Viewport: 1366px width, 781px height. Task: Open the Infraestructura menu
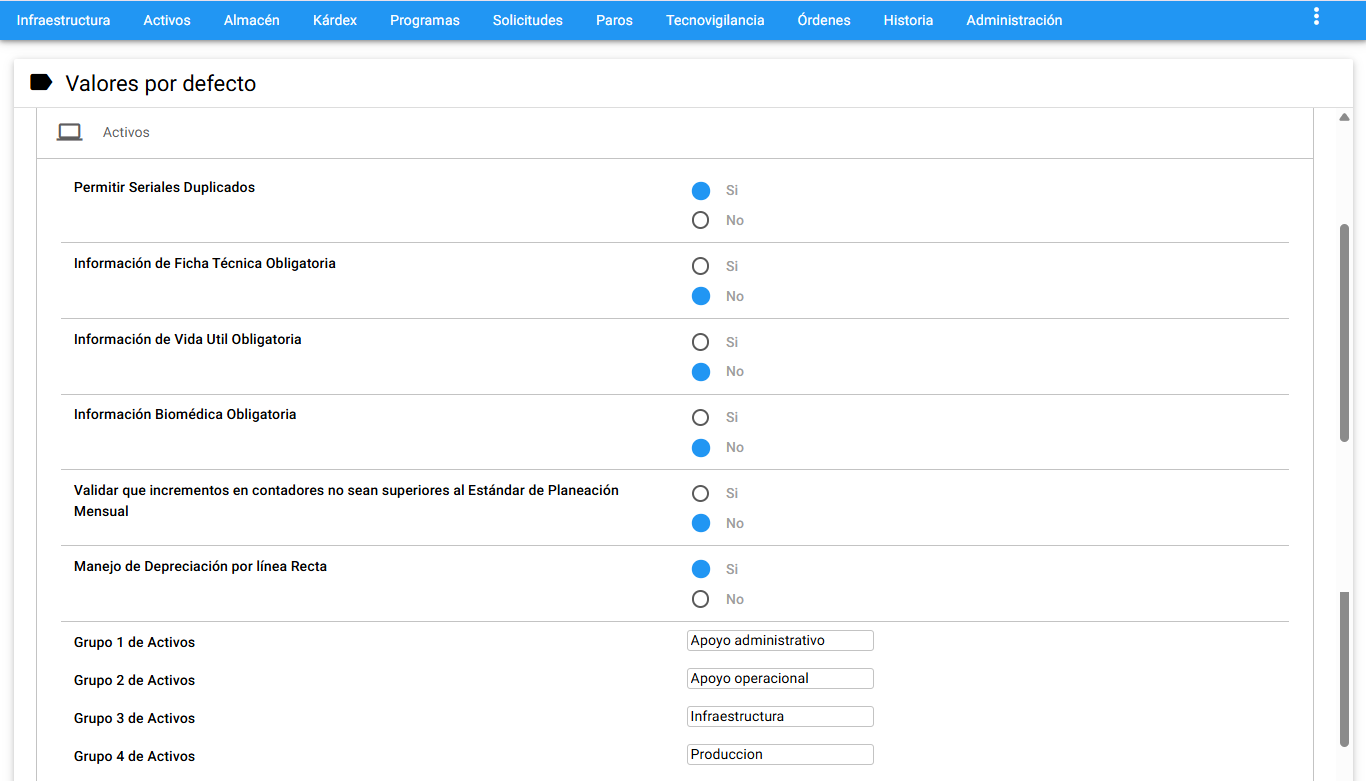click(63, 20)
